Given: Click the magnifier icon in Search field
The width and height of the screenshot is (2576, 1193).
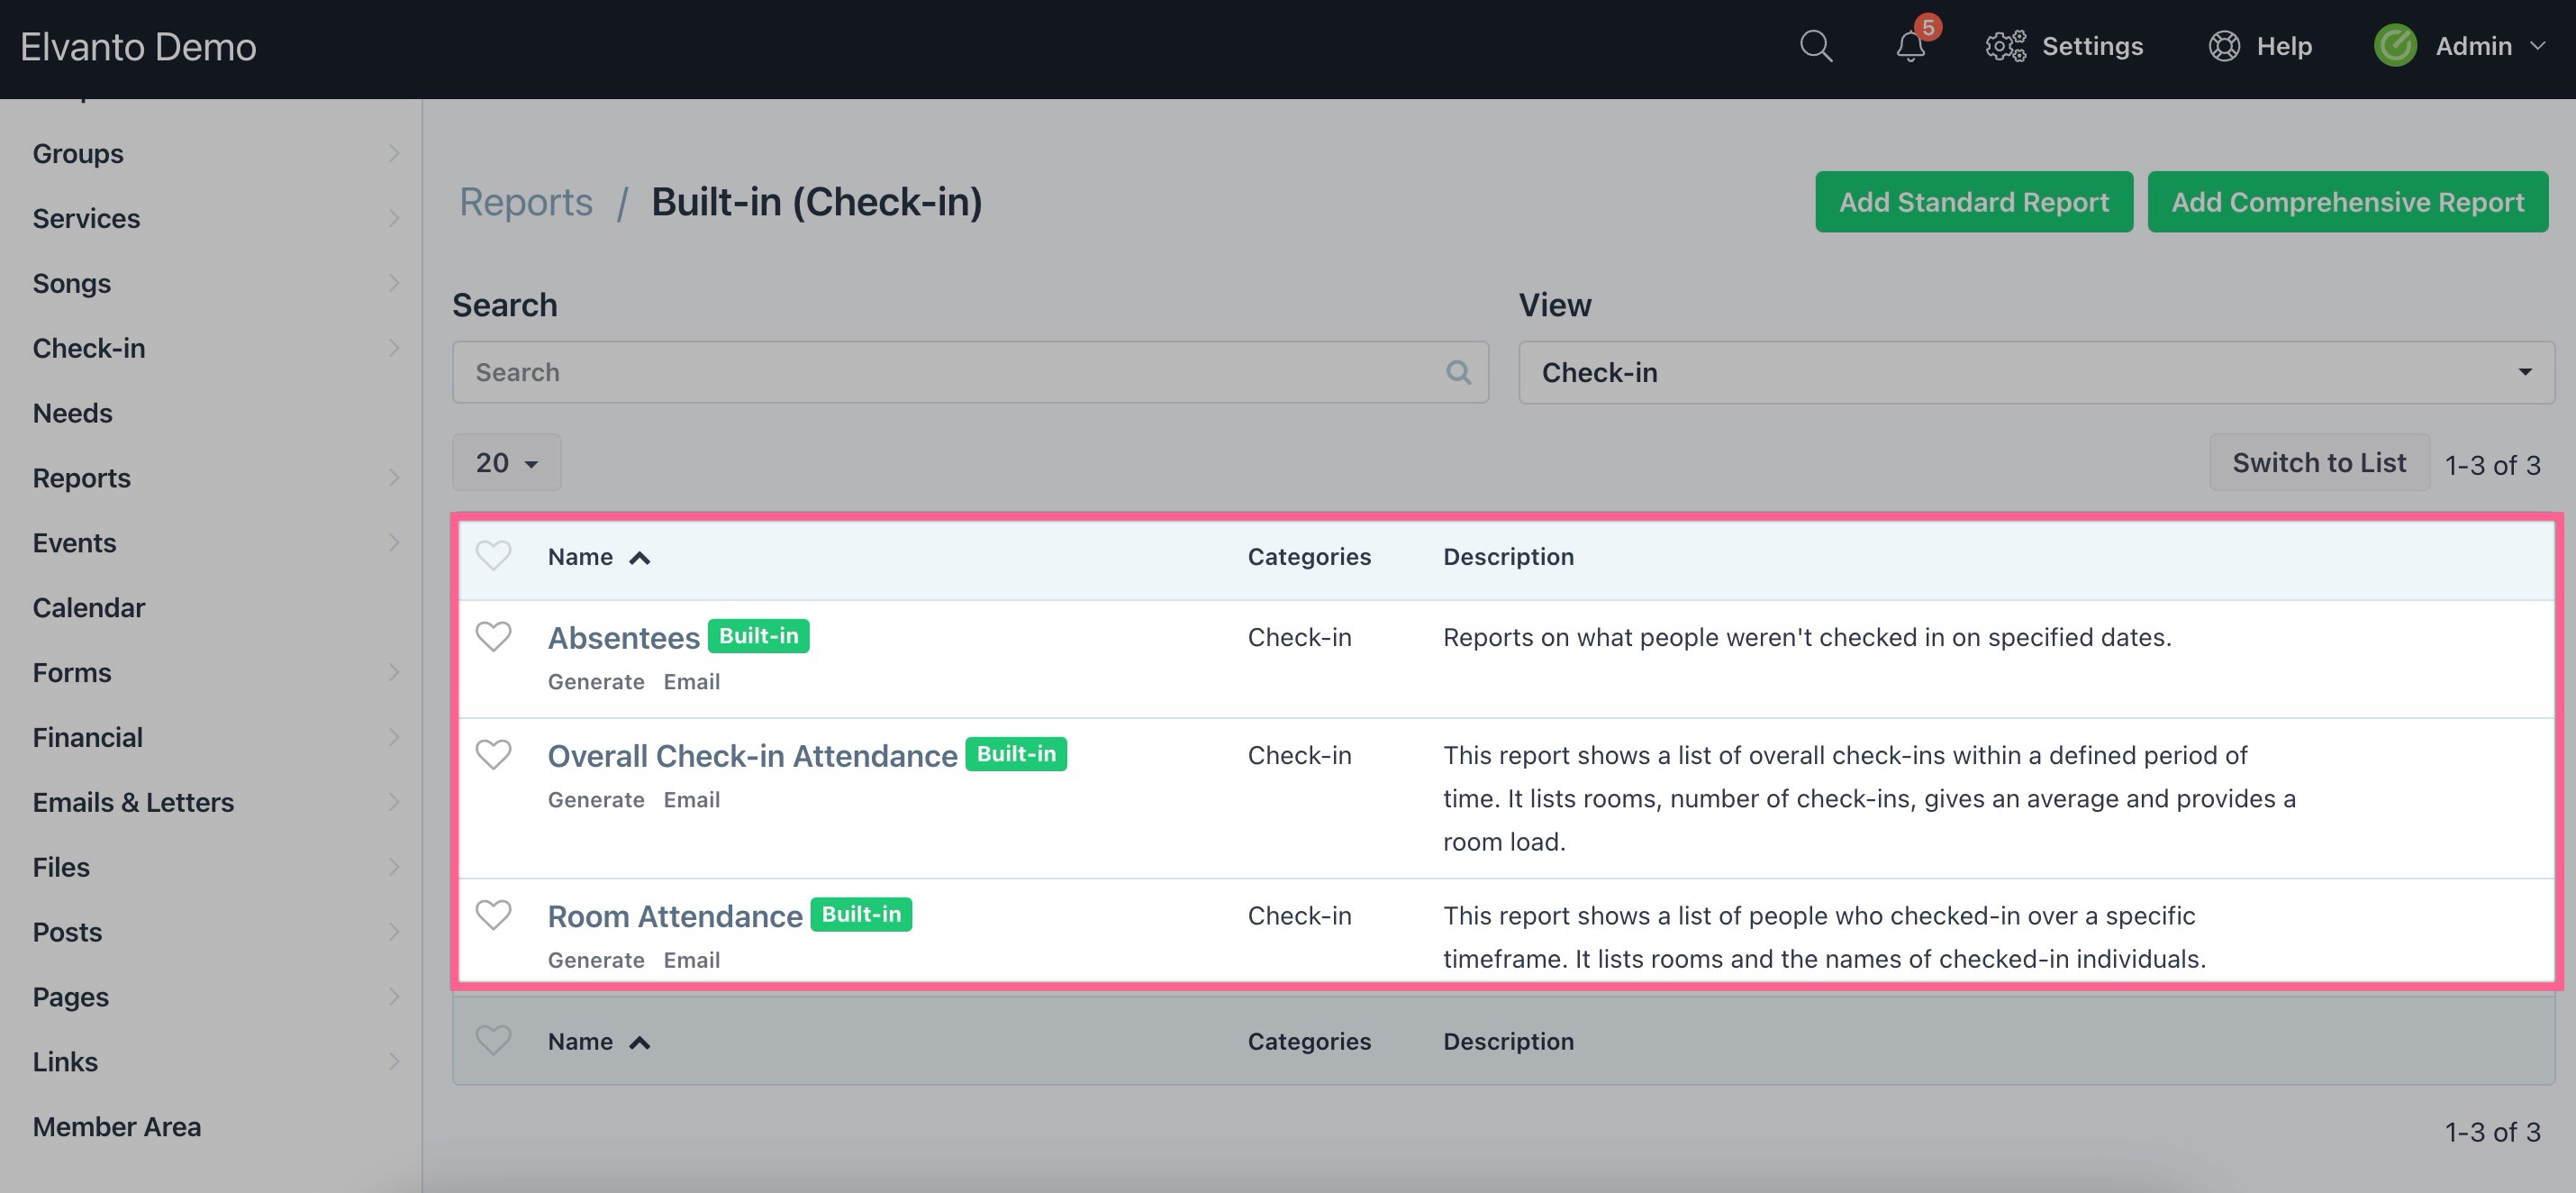Looking at the screenshot, I should tap(1458, 372).
